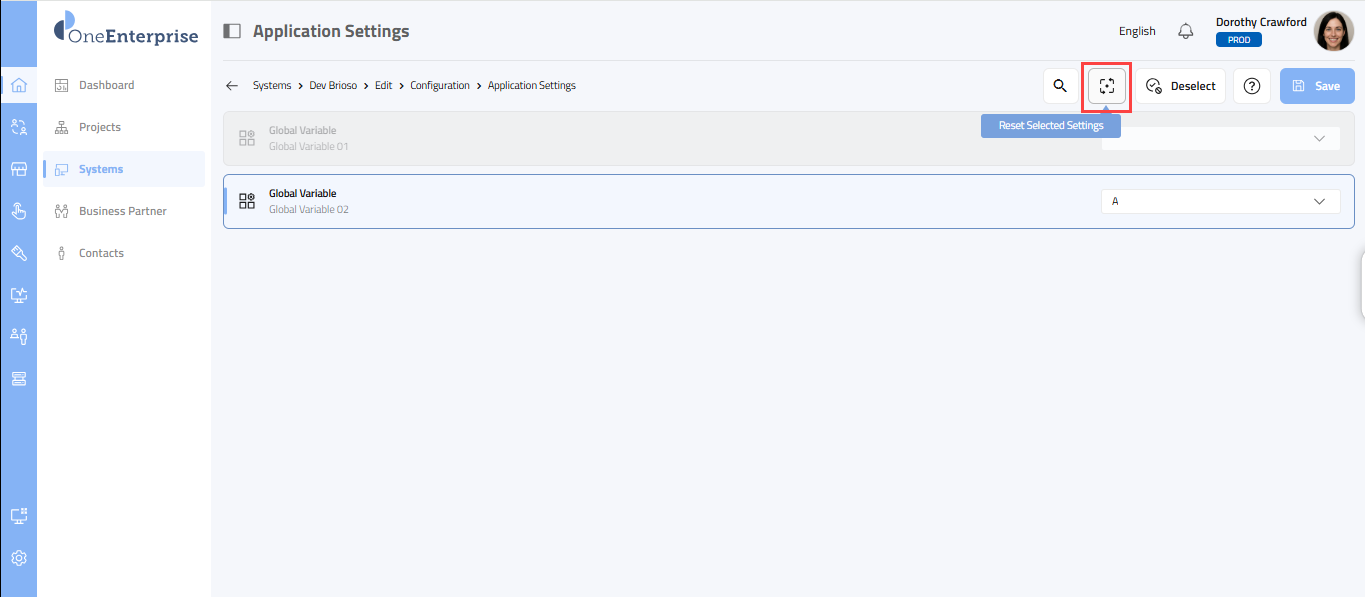Expand the Global Variable 02 dropdown
The image size is (1365, 597).
tap(1318, 201)
